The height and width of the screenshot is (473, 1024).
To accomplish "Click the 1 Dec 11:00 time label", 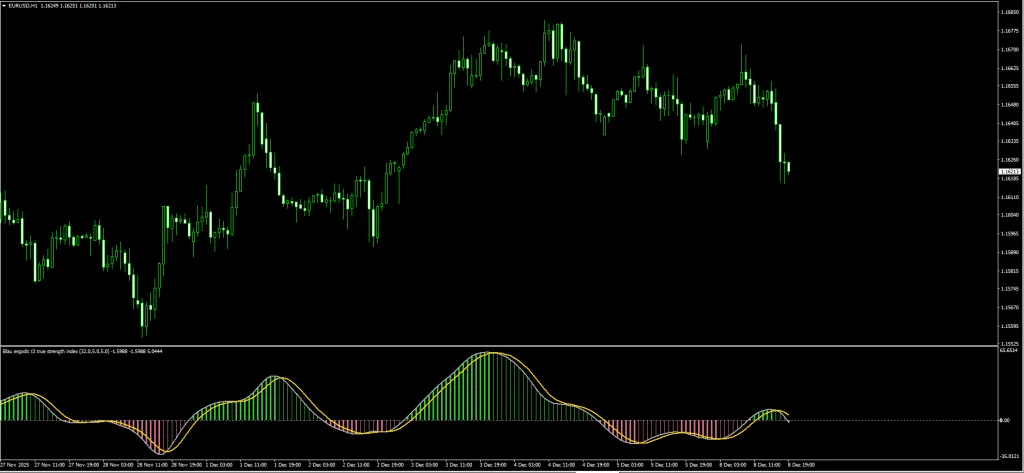I will pyautogui.click(x=251, y=465).
